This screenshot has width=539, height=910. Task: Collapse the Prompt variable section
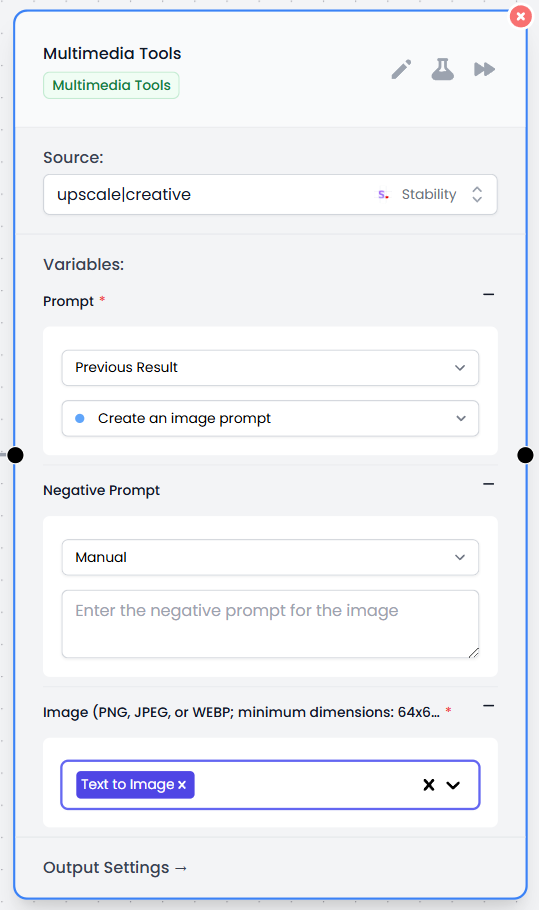pos(489,295)
